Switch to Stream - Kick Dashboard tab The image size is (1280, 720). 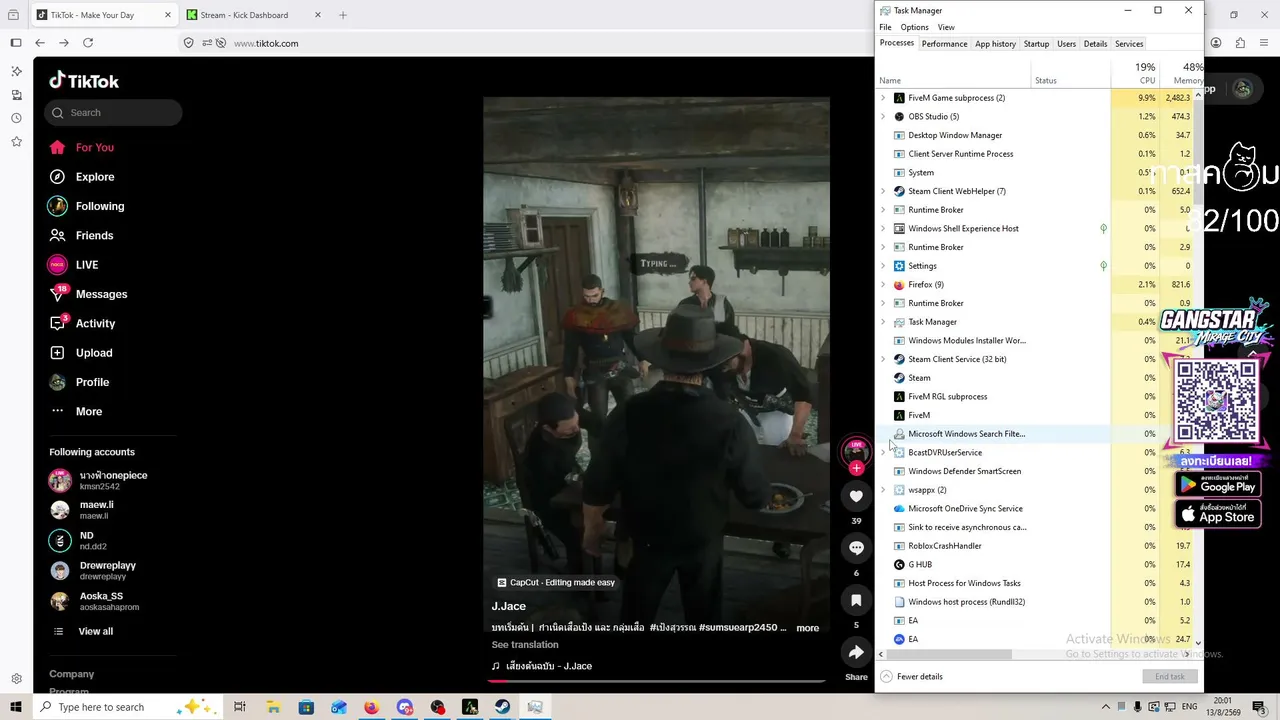point(254,15)
